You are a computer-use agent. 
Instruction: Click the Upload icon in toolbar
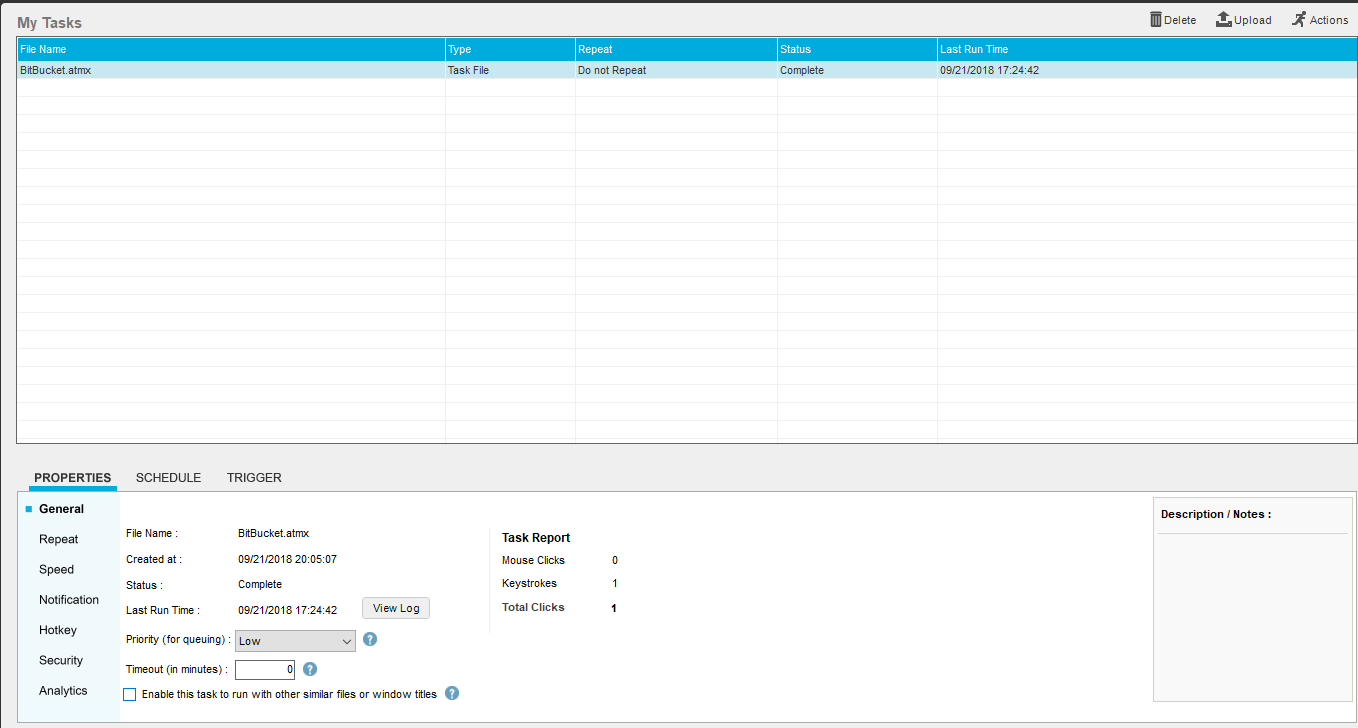coord(1223,20)
